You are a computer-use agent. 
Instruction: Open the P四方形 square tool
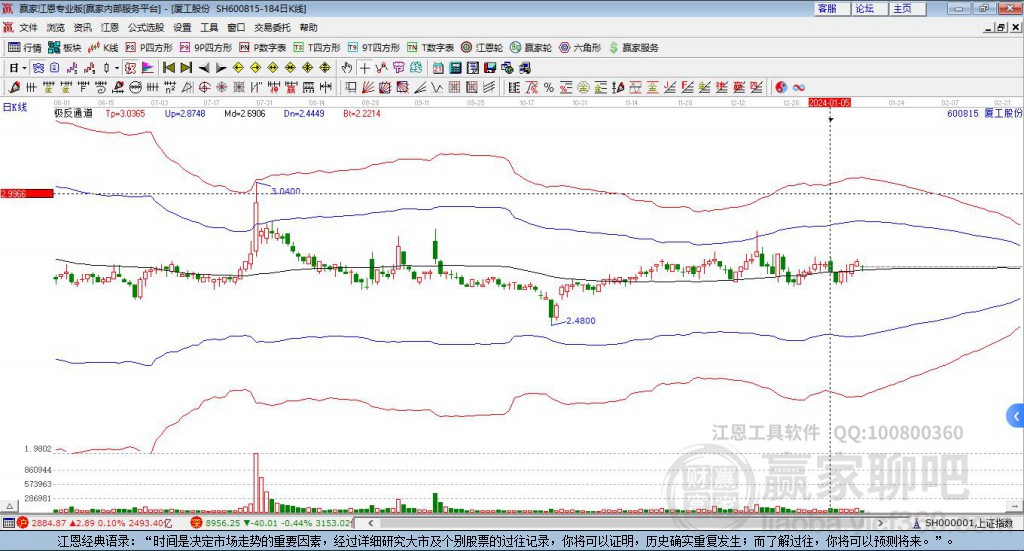pyautogui.click(x=149, y=48)
